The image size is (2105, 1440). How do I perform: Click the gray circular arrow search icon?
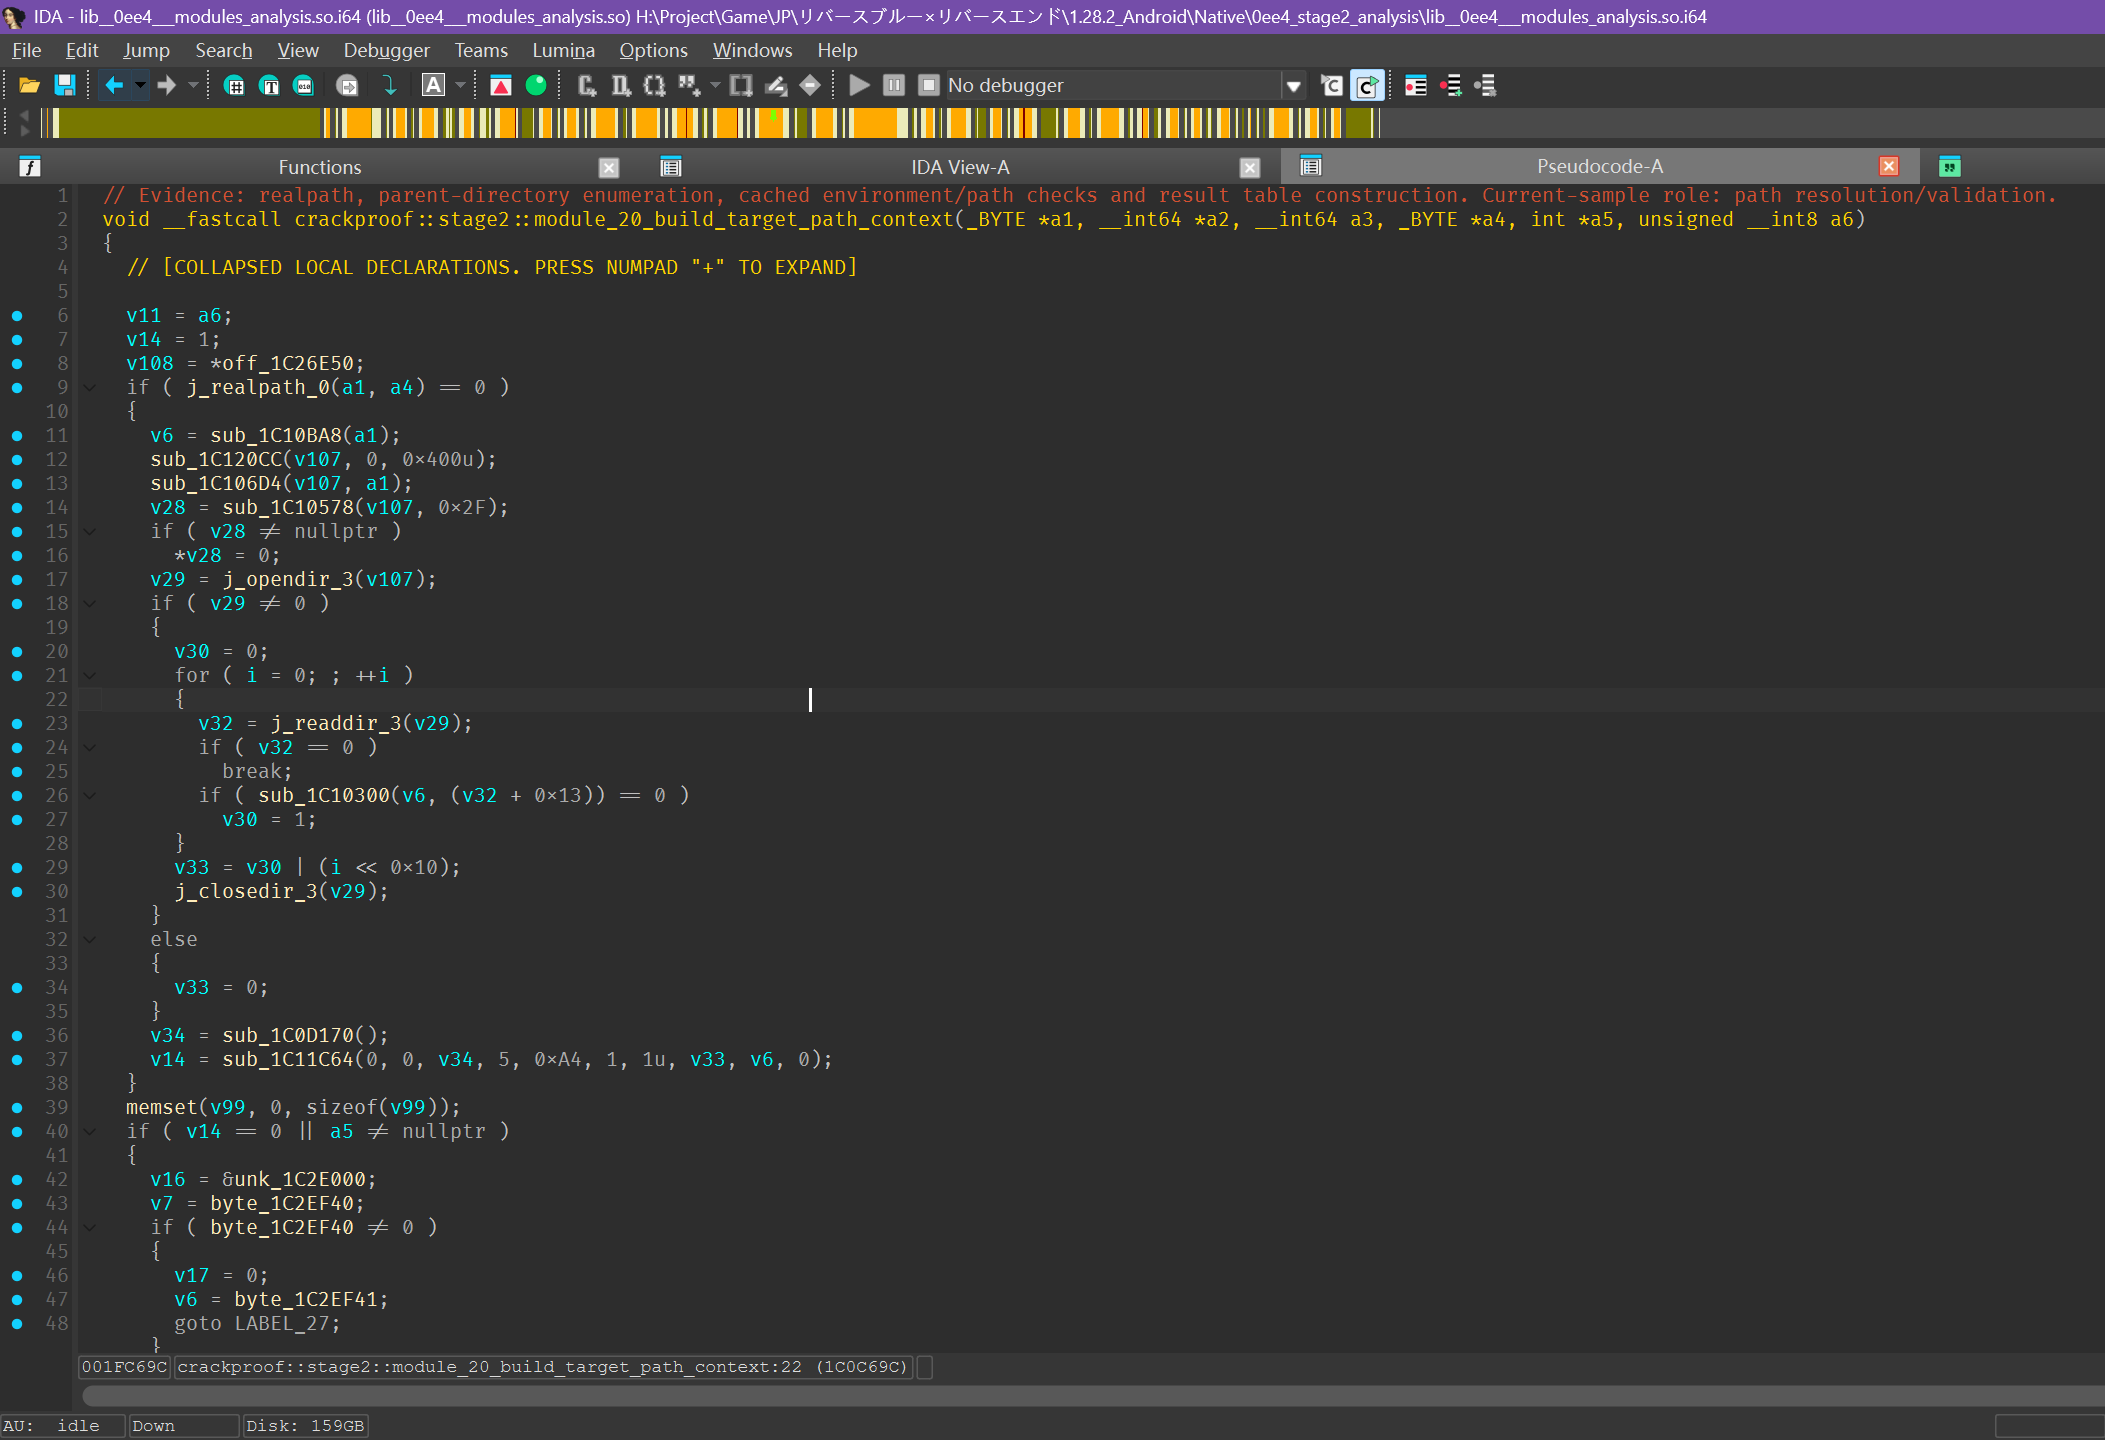coord(347,86)
